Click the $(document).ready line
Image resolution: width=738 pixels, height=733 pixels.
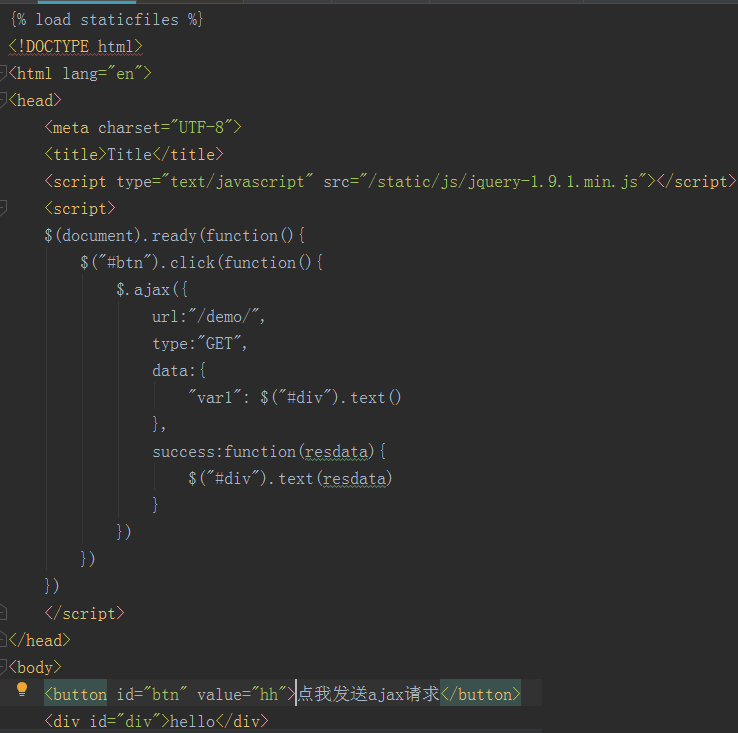175,235
